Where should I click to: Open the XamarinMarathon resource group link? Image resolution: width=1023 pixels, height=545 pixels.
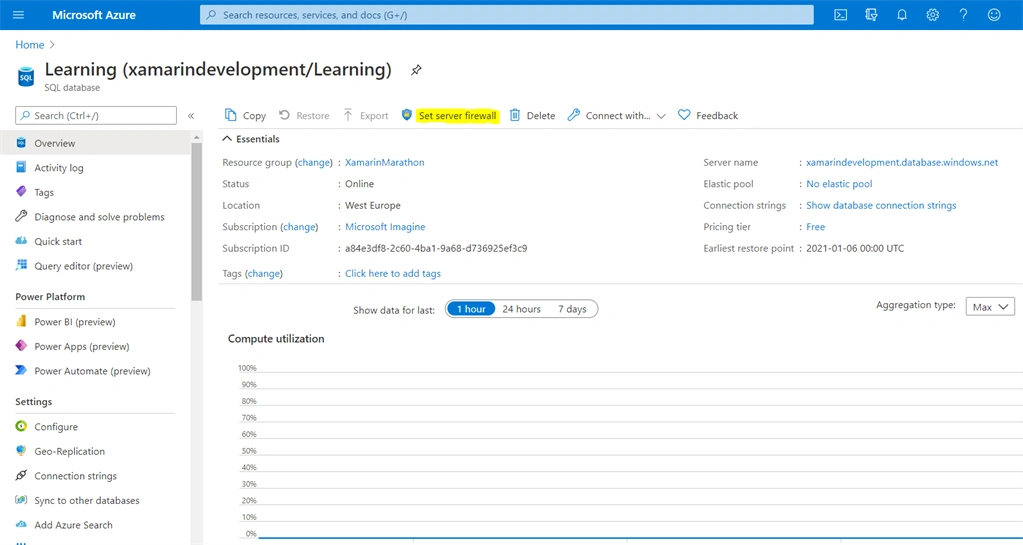[x=384, y=163]
